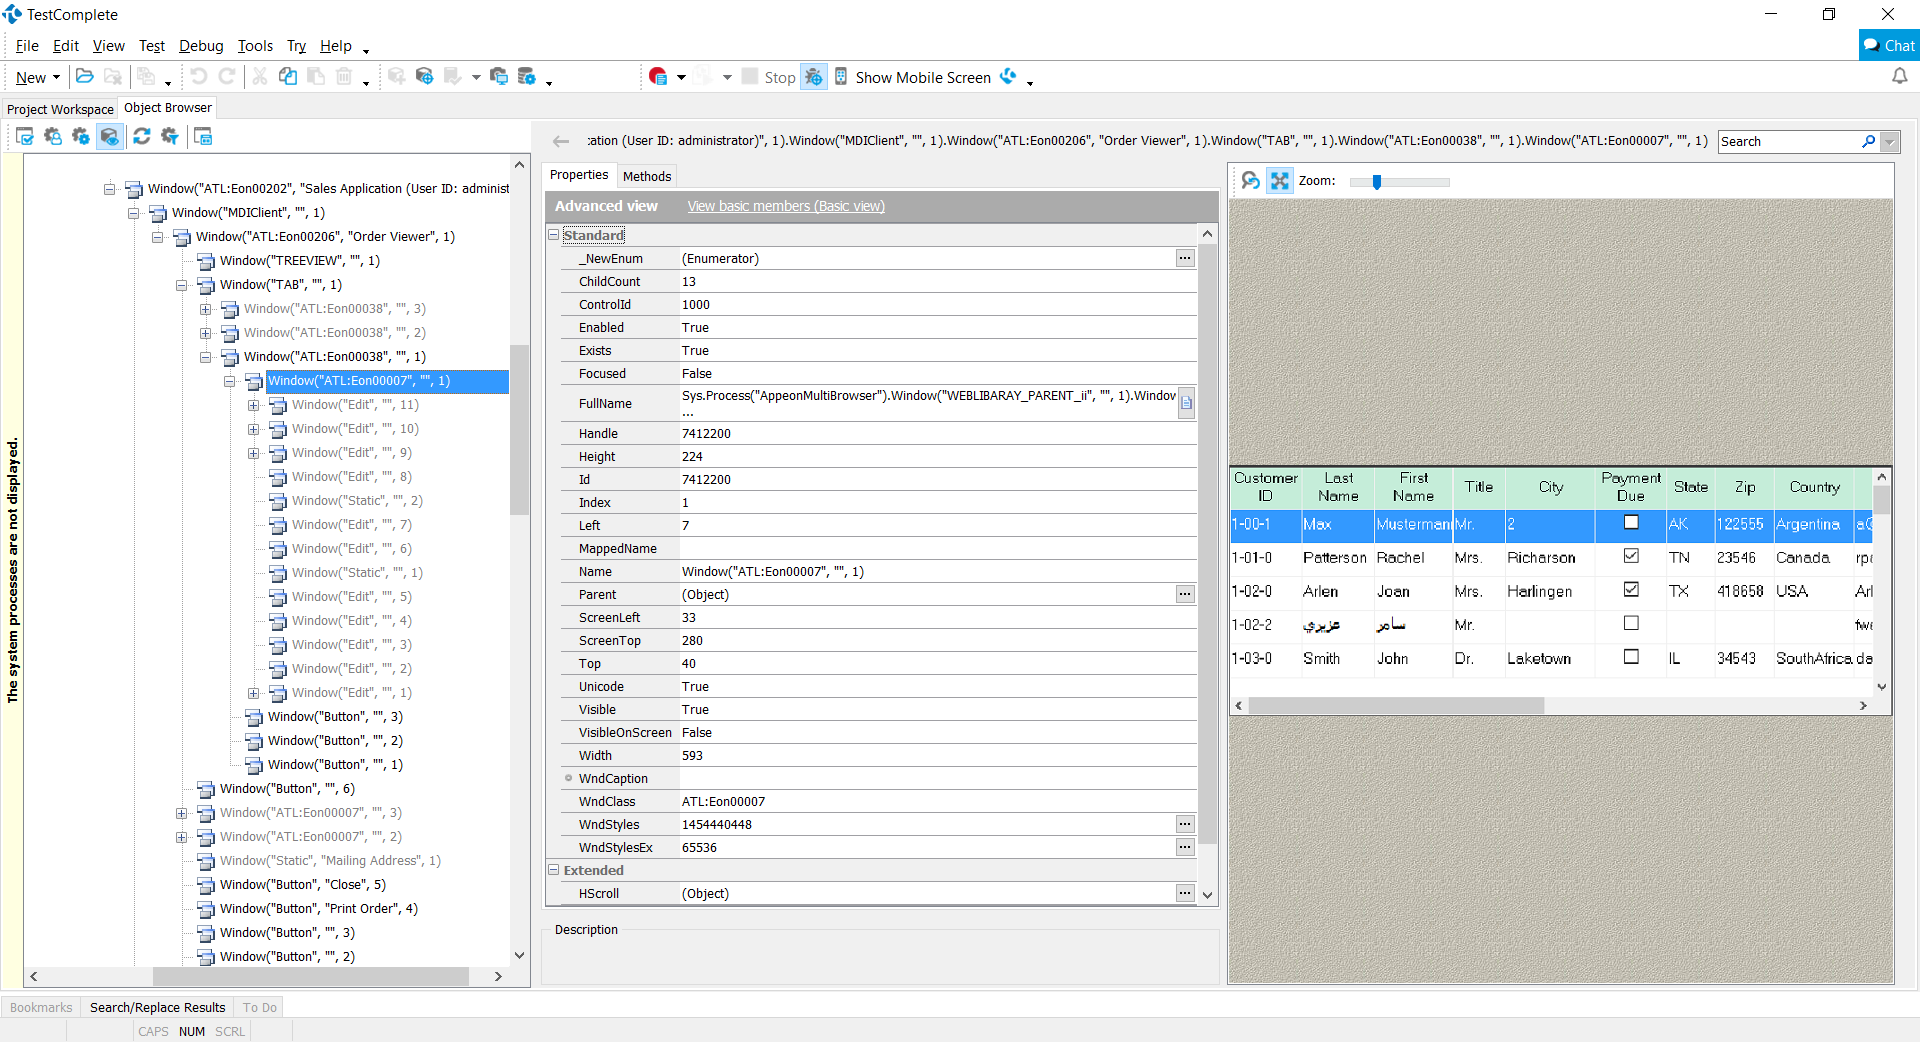This screenshot has width=1920, height=1042.
Task: Click the Record Test red button icon
Action: click(657, 77)
